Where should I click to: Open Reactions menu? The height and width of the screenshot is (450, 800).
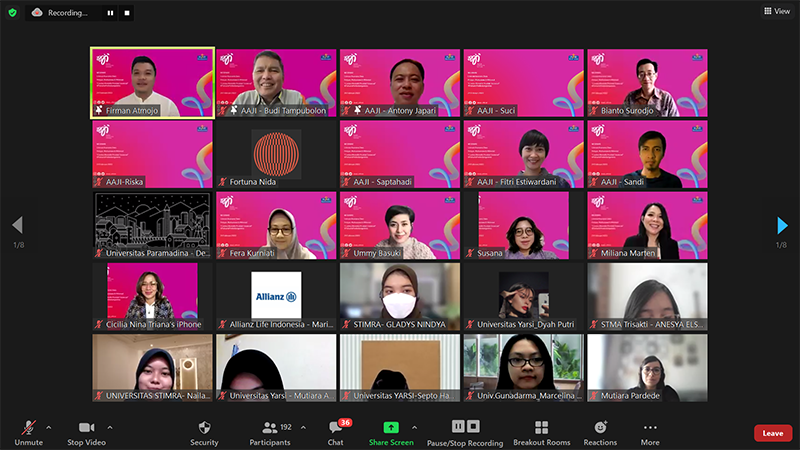tap(601, 433)
